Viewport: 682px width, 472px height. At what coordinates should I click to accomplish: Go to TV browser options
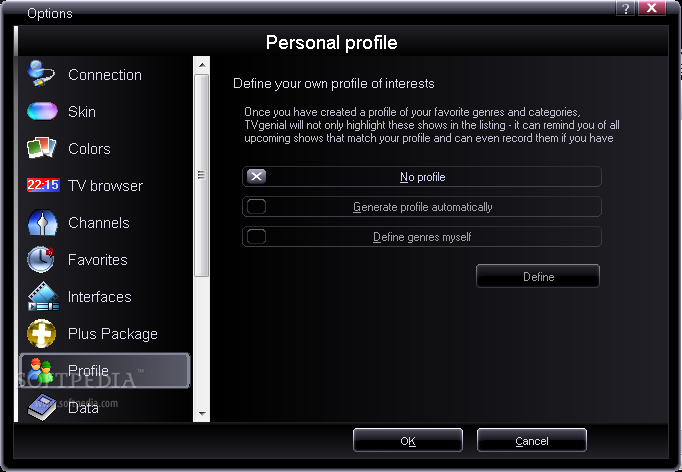click(x=105, y=186)
